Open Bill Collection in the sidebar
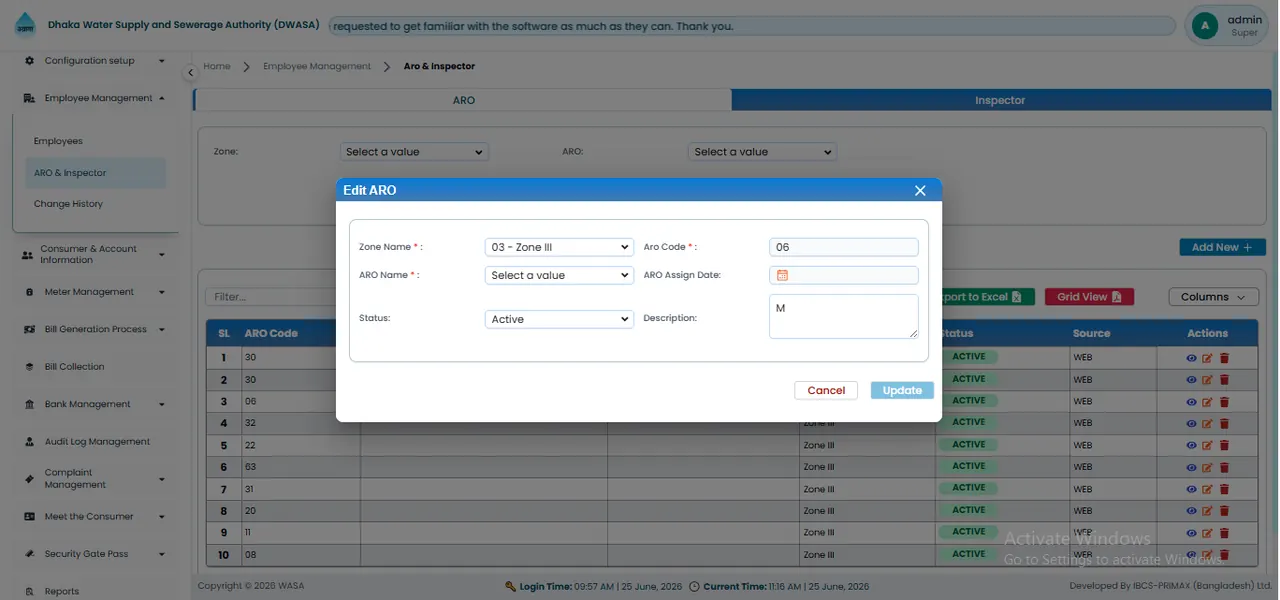 tap(74, 367)
